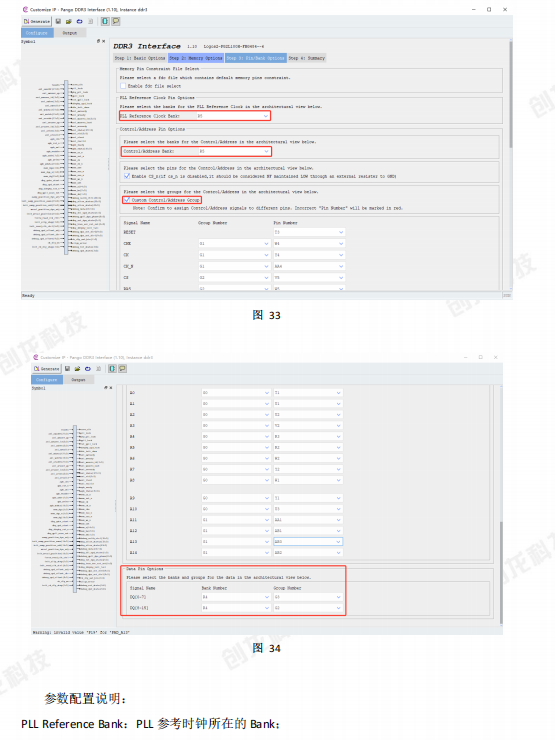Click the Generate button in figure 34 window

(x=47, y=369)
